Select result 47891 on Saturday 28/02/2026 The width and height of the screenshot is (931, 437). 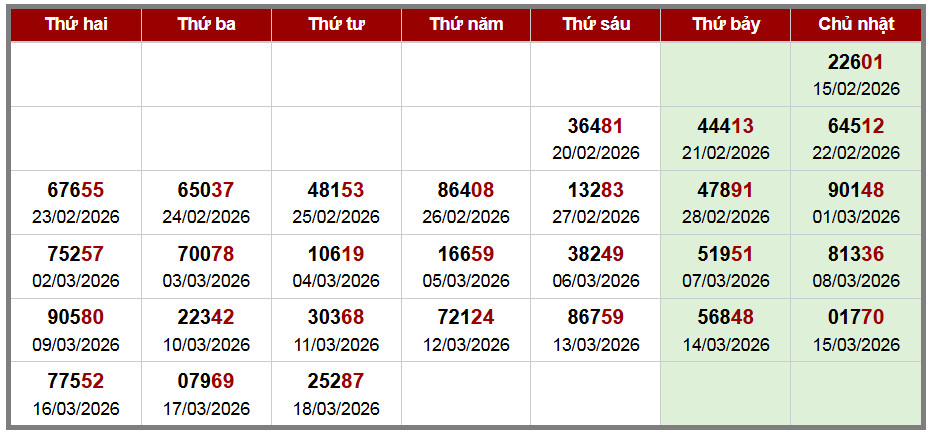point(726,190)
